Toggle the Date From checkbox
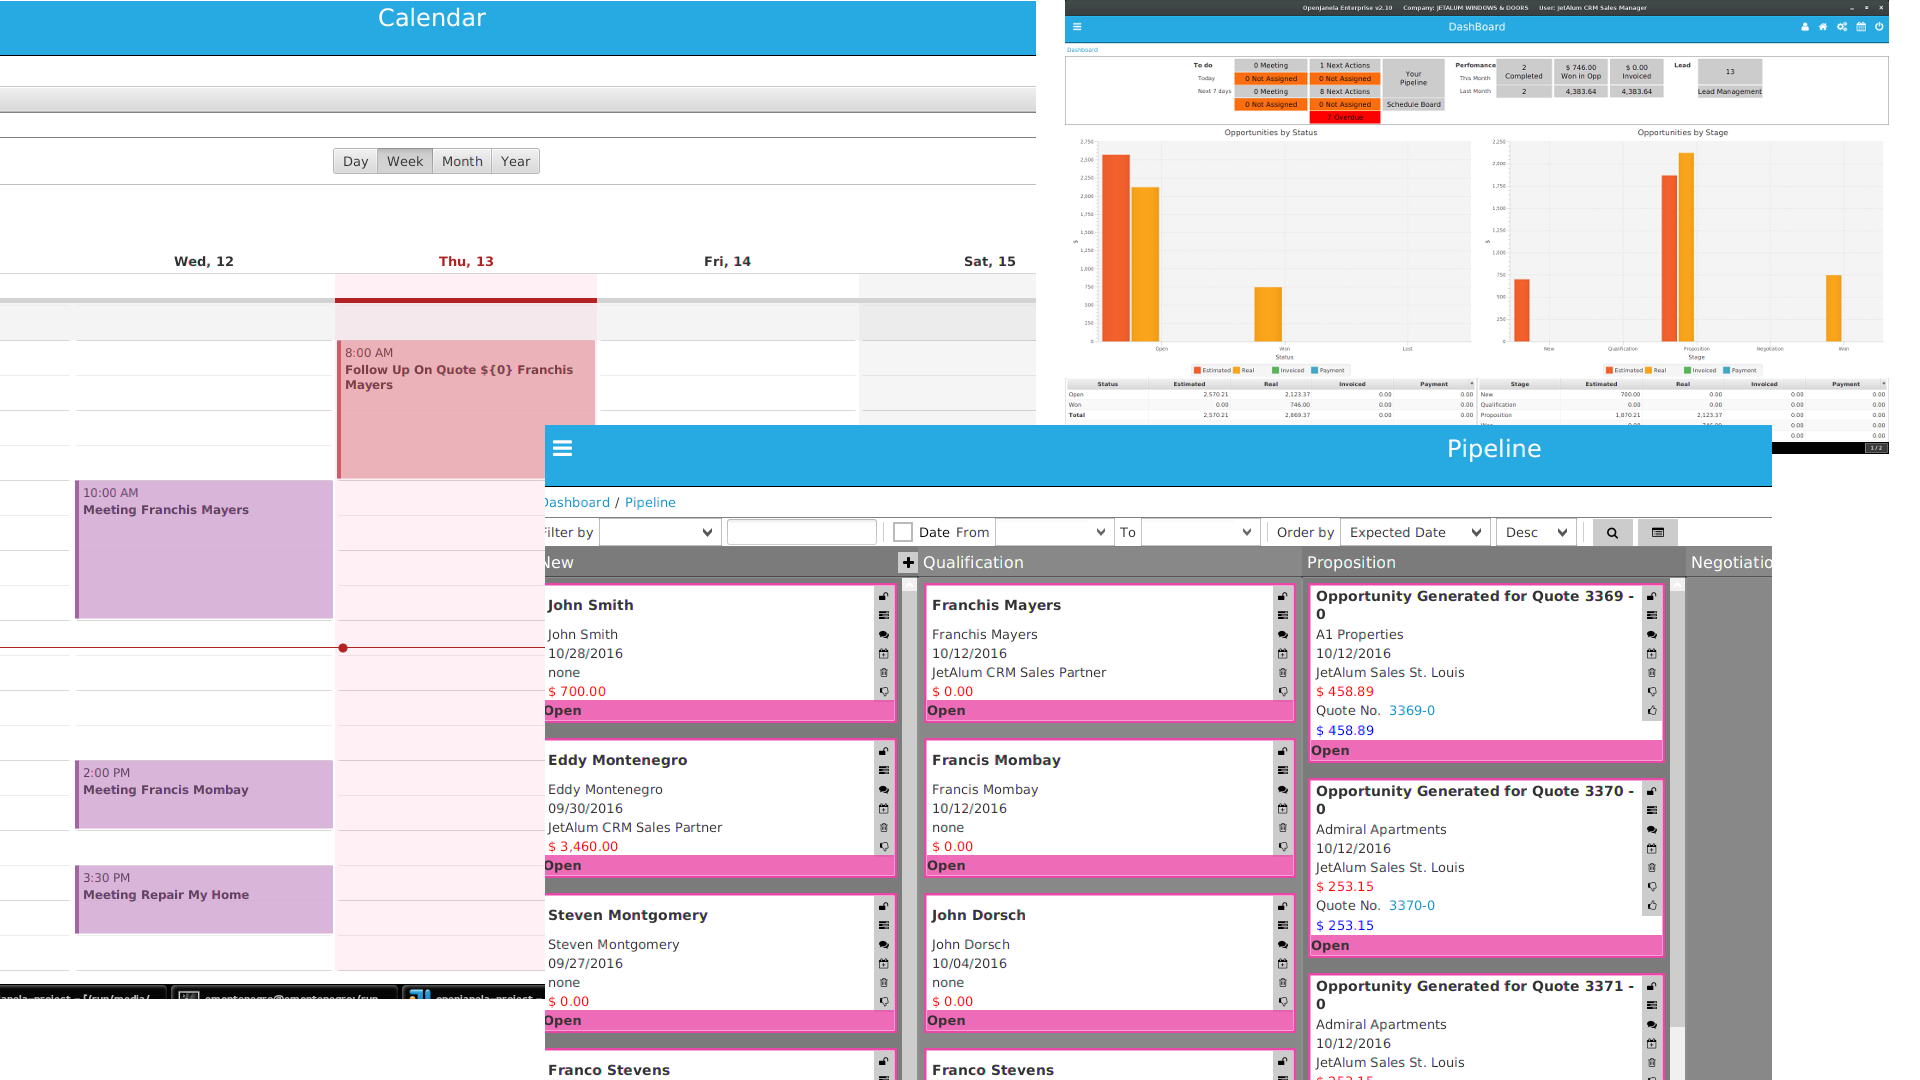Image resolution: width=1920 pixels, height=1080 pixels. tap(903, 533)
